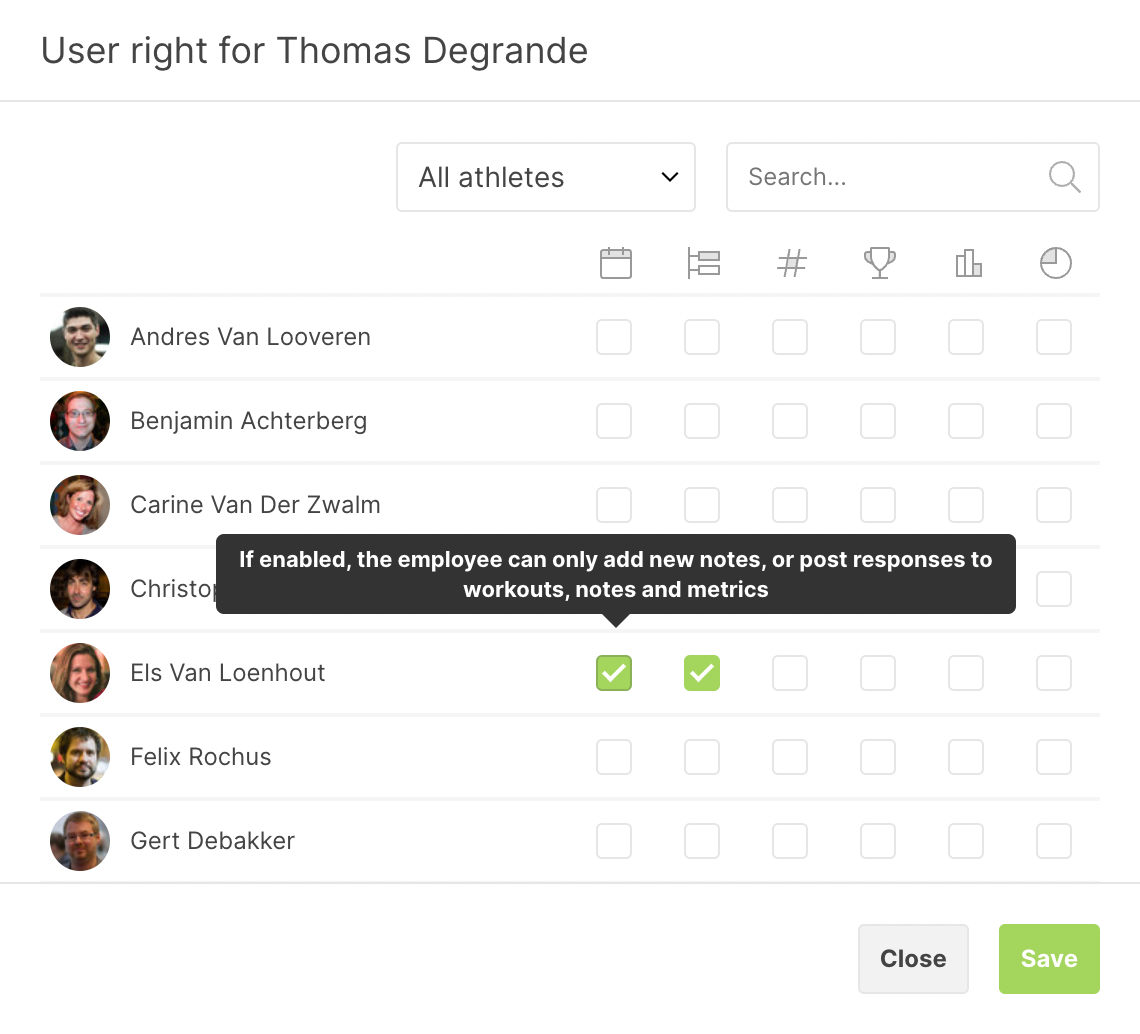Click the calendar column header icon
The image size is (1140, 1034).
[615, 263]
